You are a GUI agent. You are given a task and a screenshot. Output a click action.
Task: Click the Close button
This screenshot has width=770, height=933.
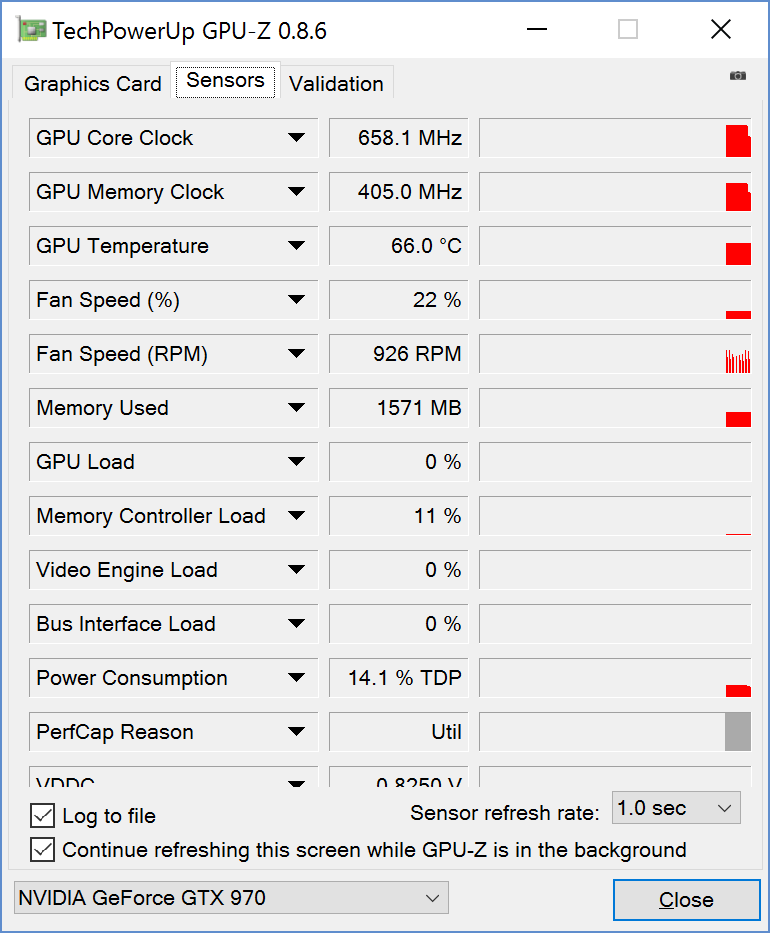pyautogui.click(x=687, y=900)
